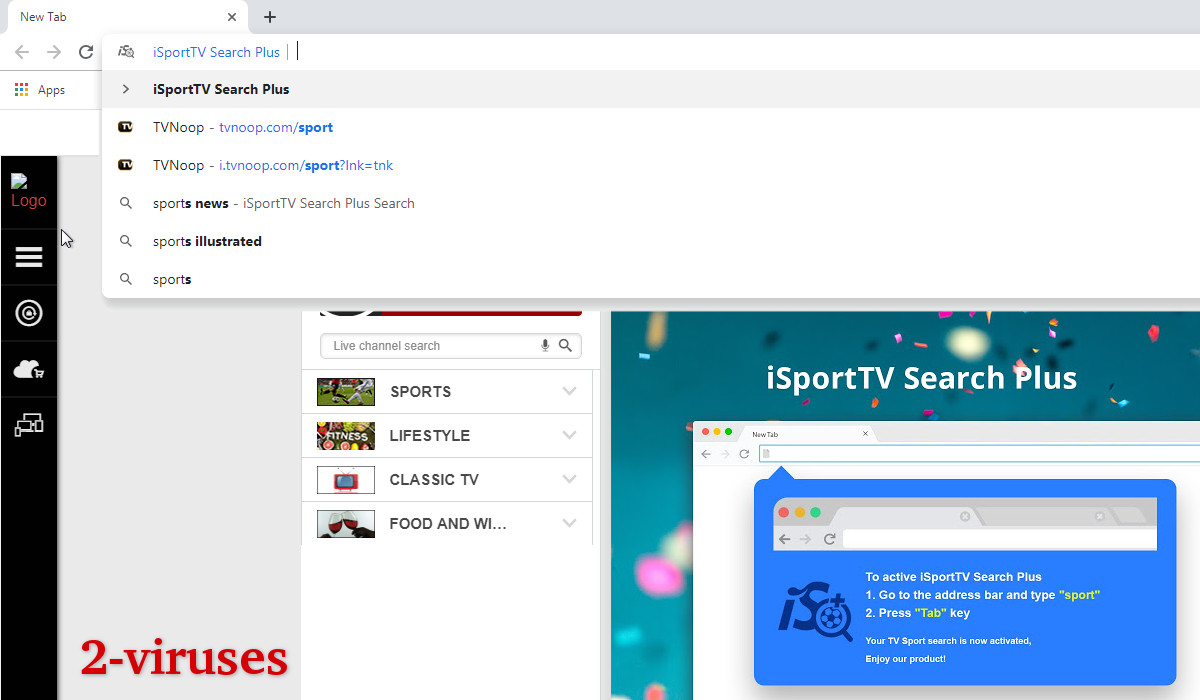Expand the LIFESTYLE category chevron

pos(570,435)
